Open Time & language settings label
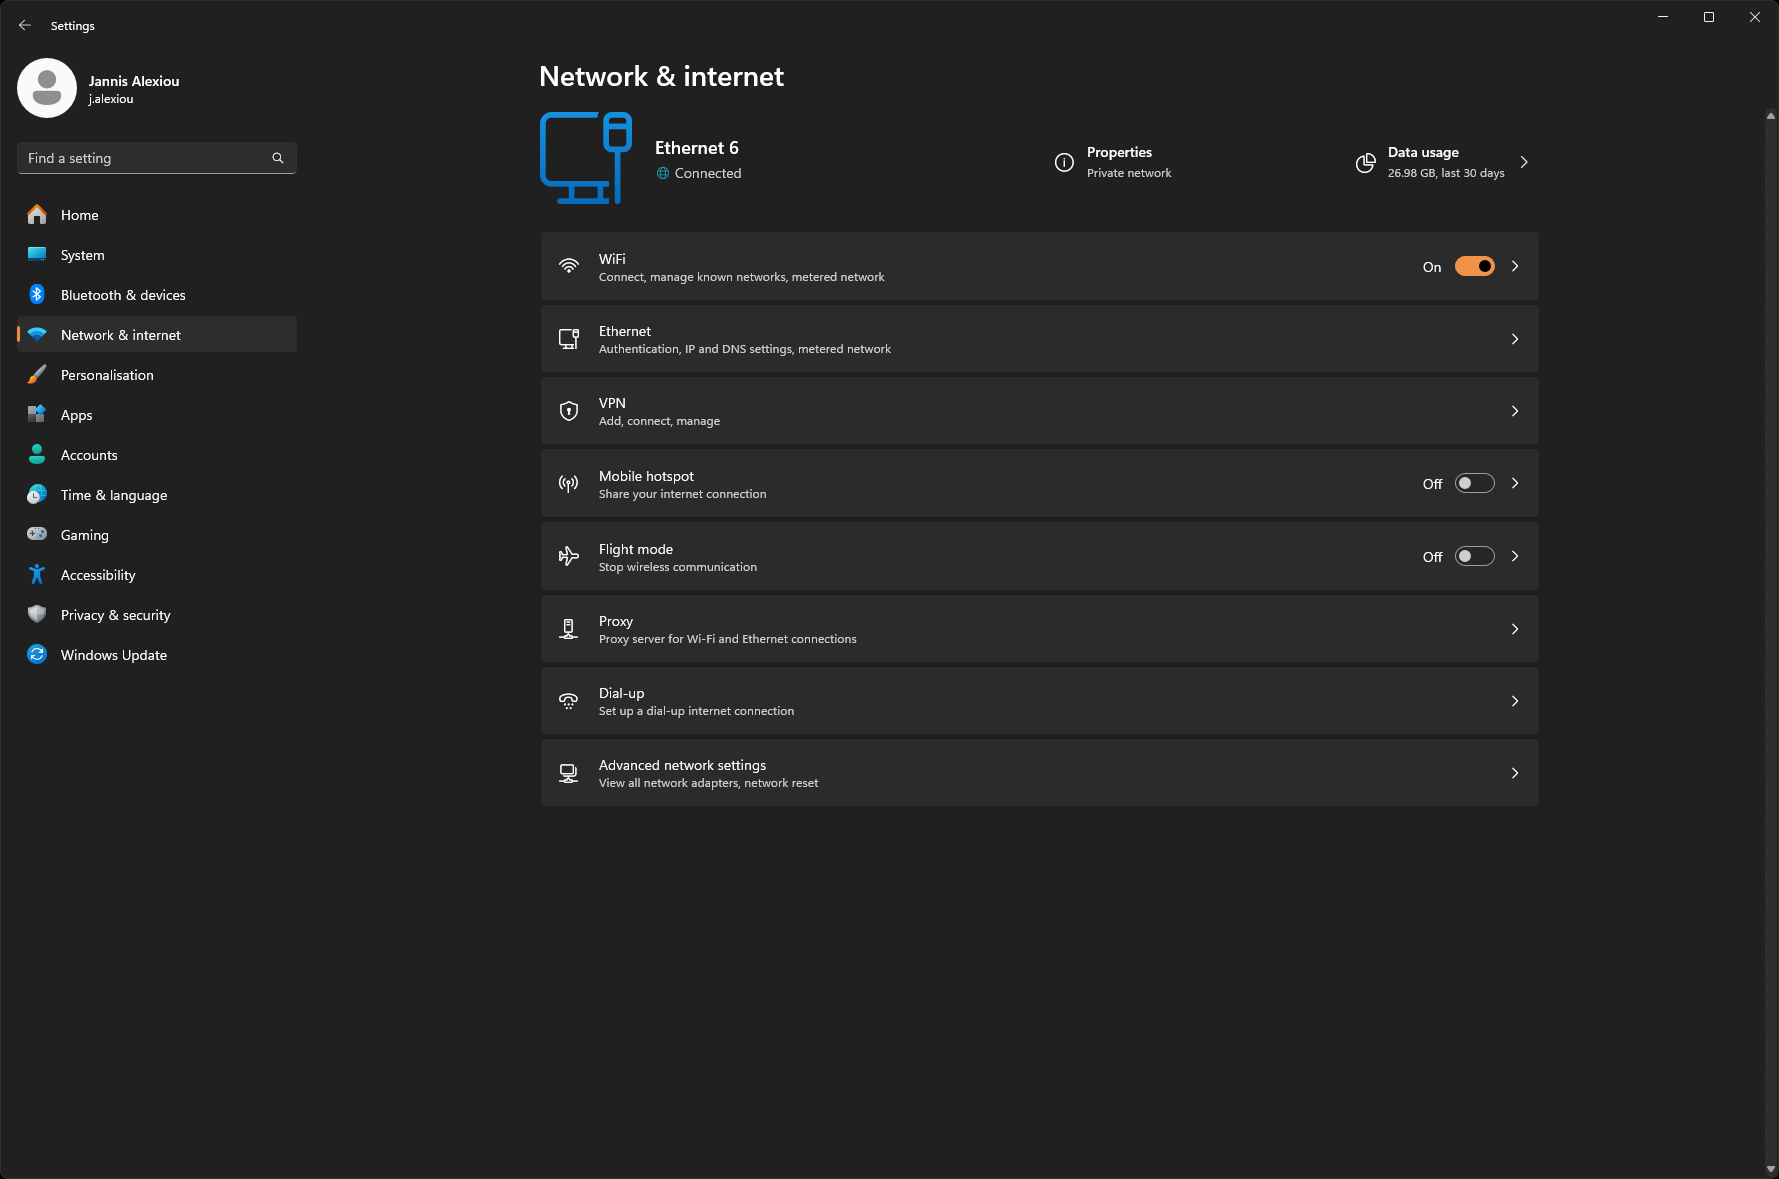1779x1179 pixels. click(x=114, y=495)
